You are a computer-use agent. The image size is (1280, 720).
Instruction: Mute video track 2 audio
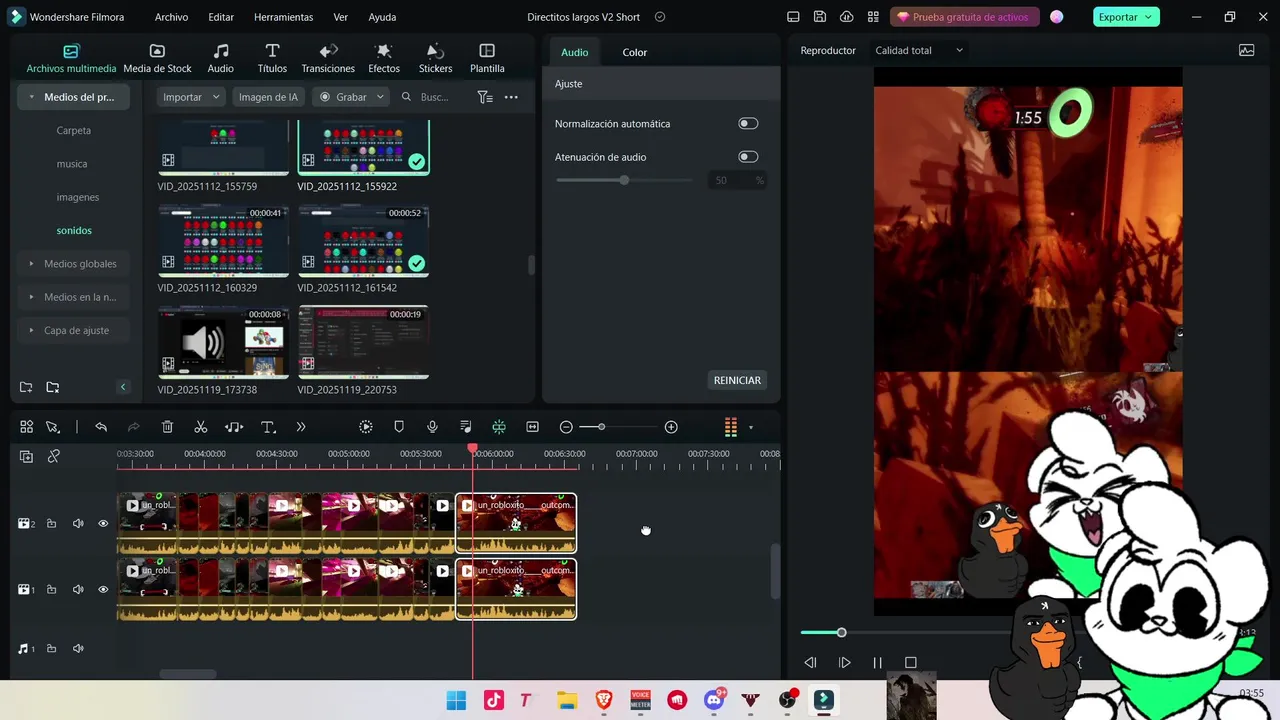(78, 523)
